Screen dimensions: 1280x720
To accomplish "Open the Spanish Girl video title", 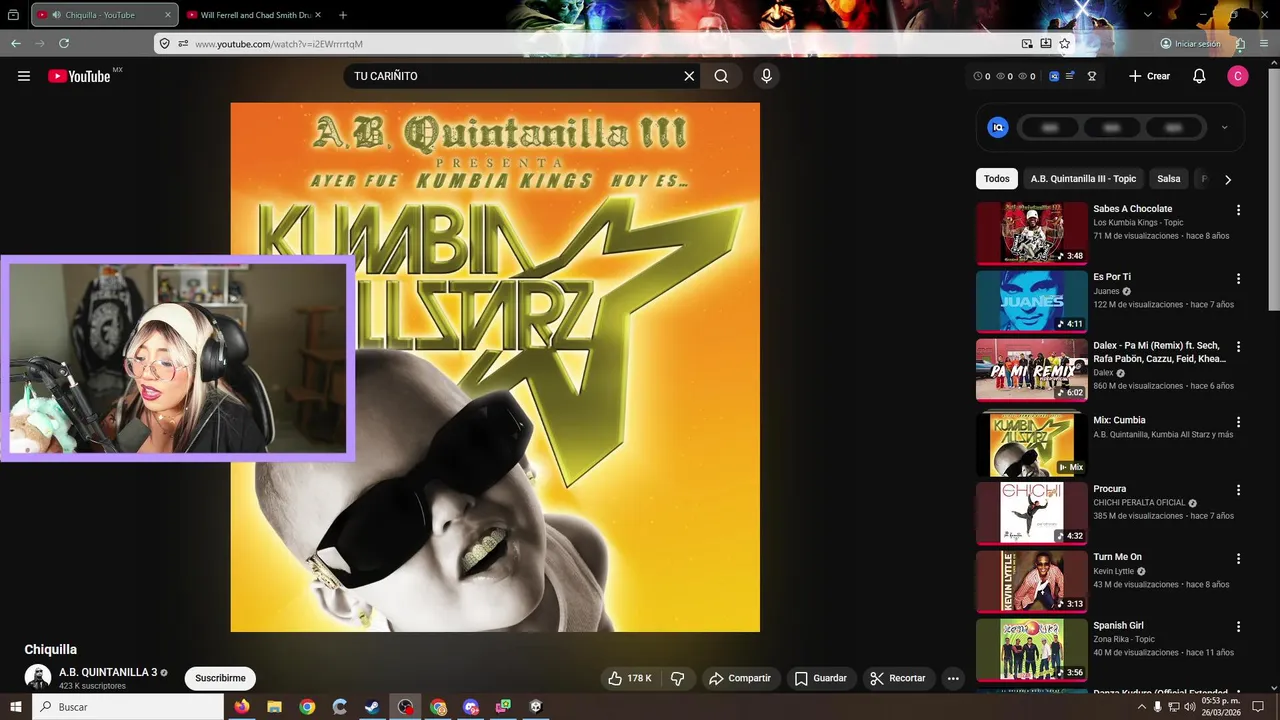I will (x=1119, y=625).
